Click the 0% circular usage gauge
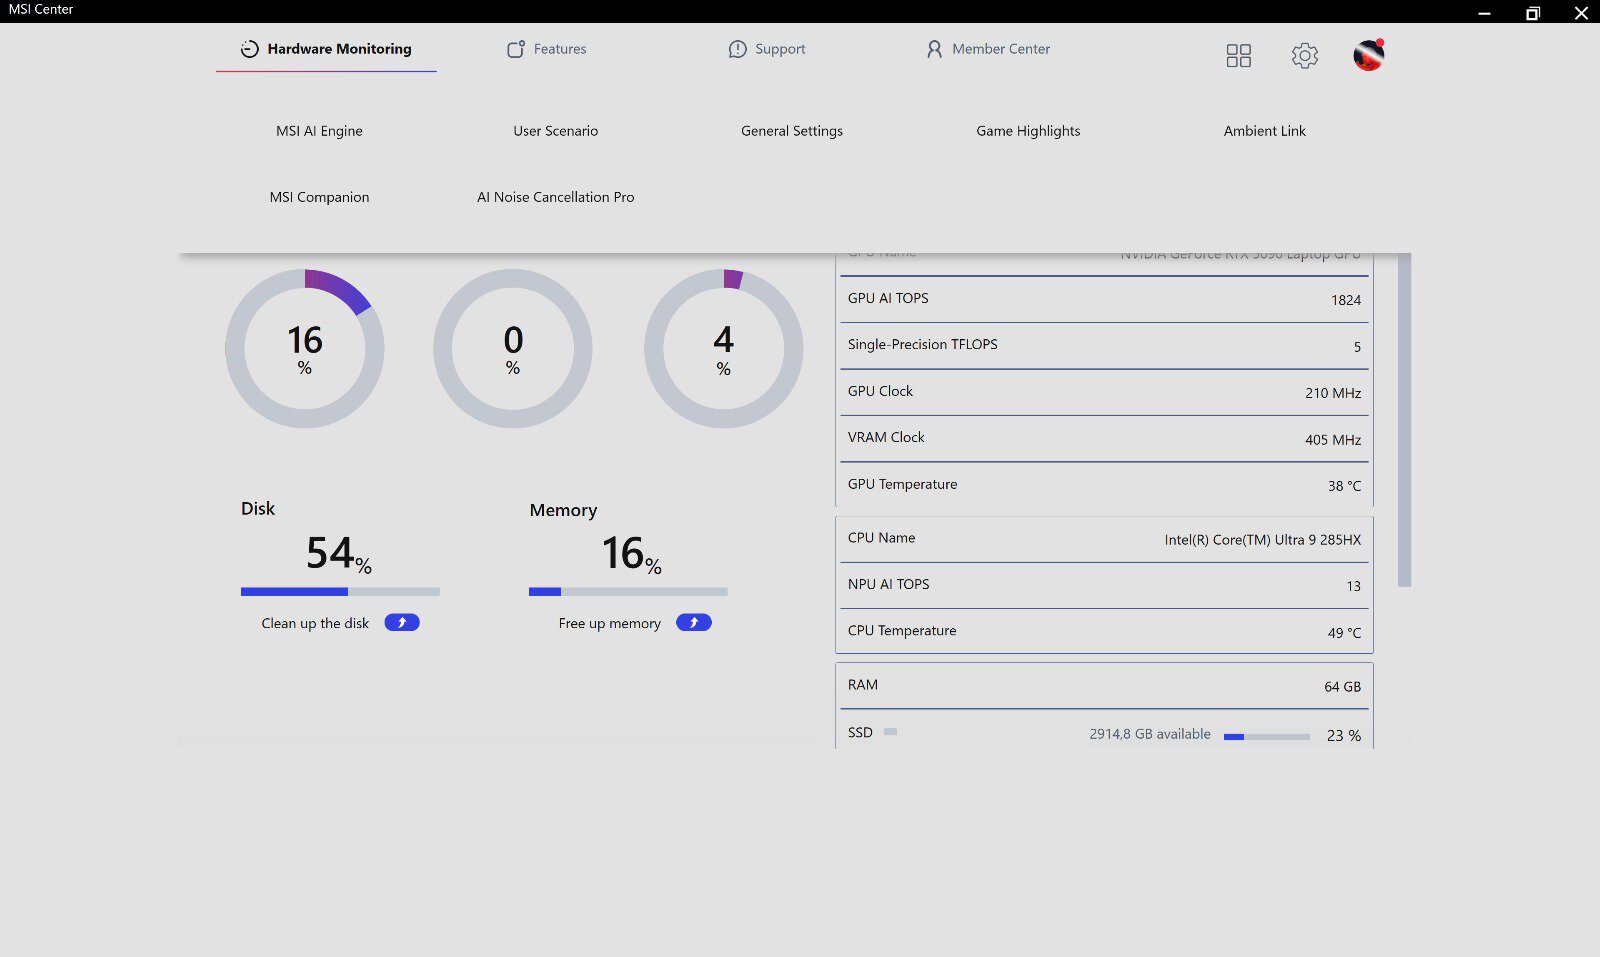1600x957 pixels. coord(513,349)
